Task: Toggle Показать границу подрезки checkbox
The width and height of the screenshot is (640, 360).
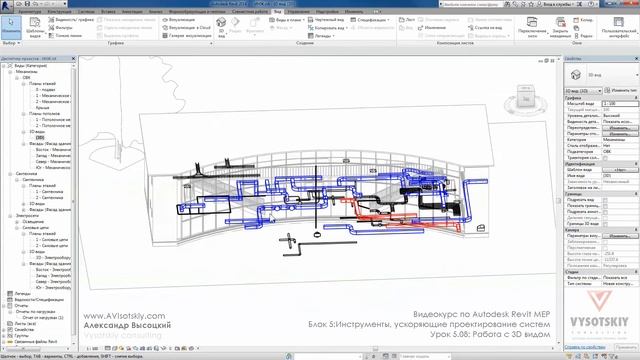Action: point(605,206)
